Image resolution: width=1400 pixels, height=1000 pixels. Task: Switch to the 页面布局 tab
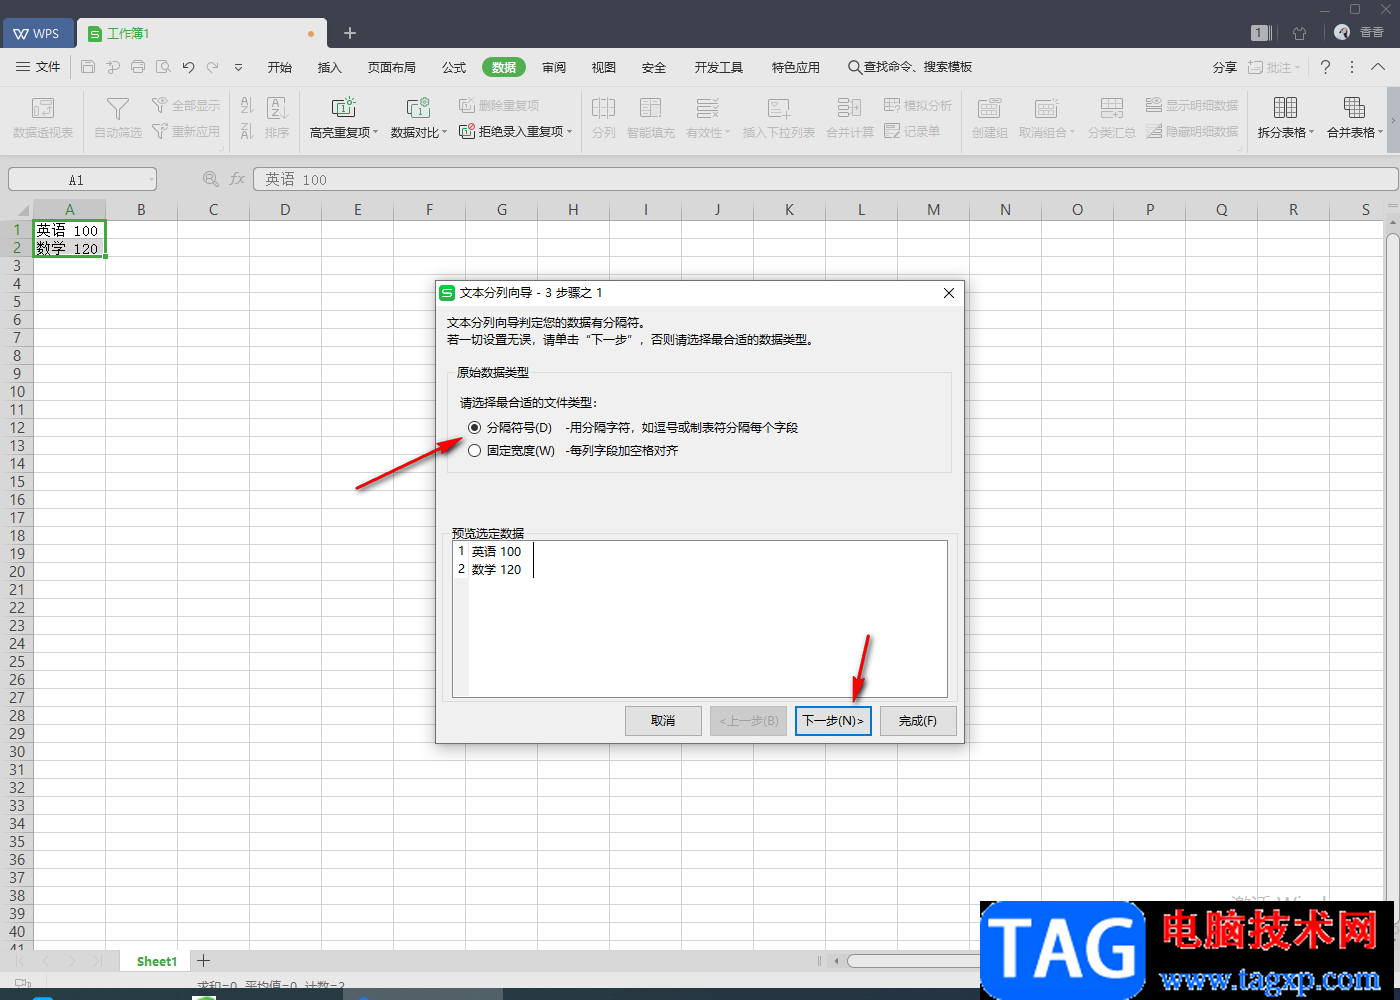[391, 67]
